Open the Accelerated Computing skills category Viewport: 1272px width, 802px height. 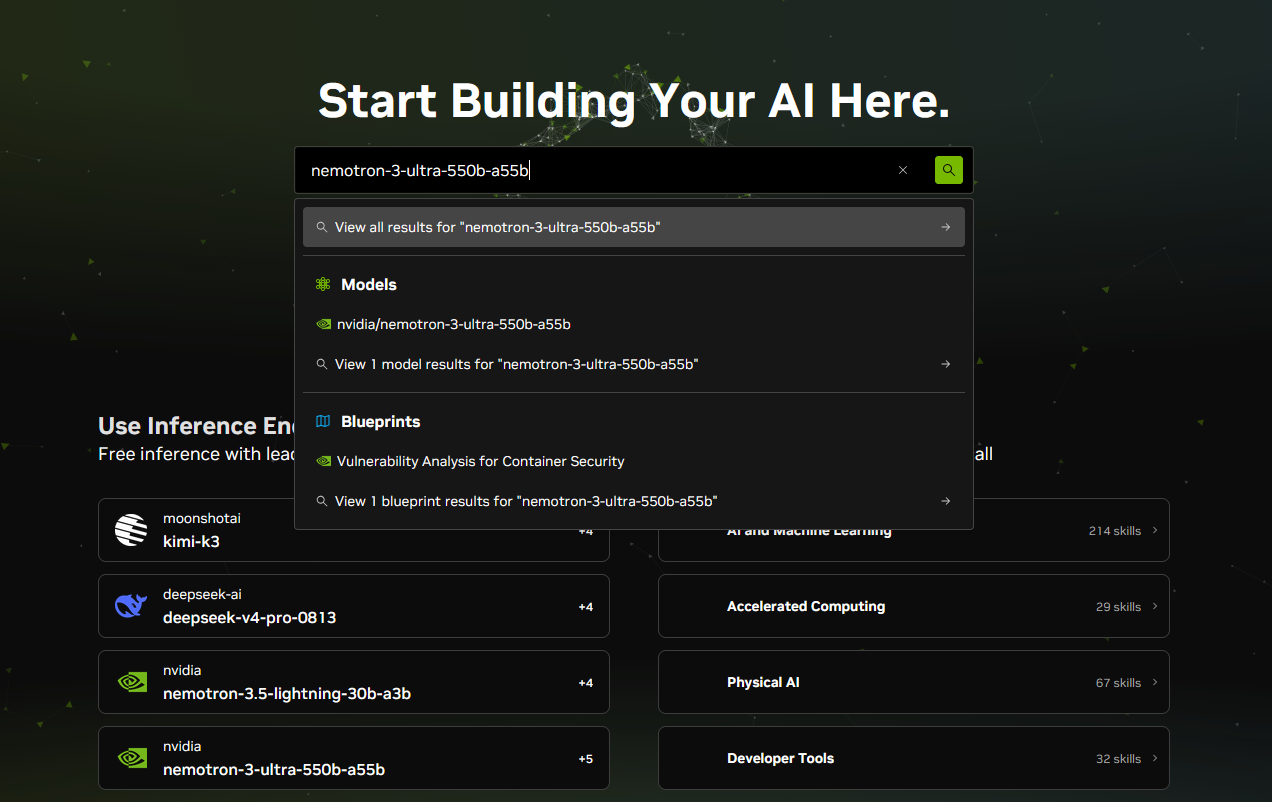(x=914, y=606)
